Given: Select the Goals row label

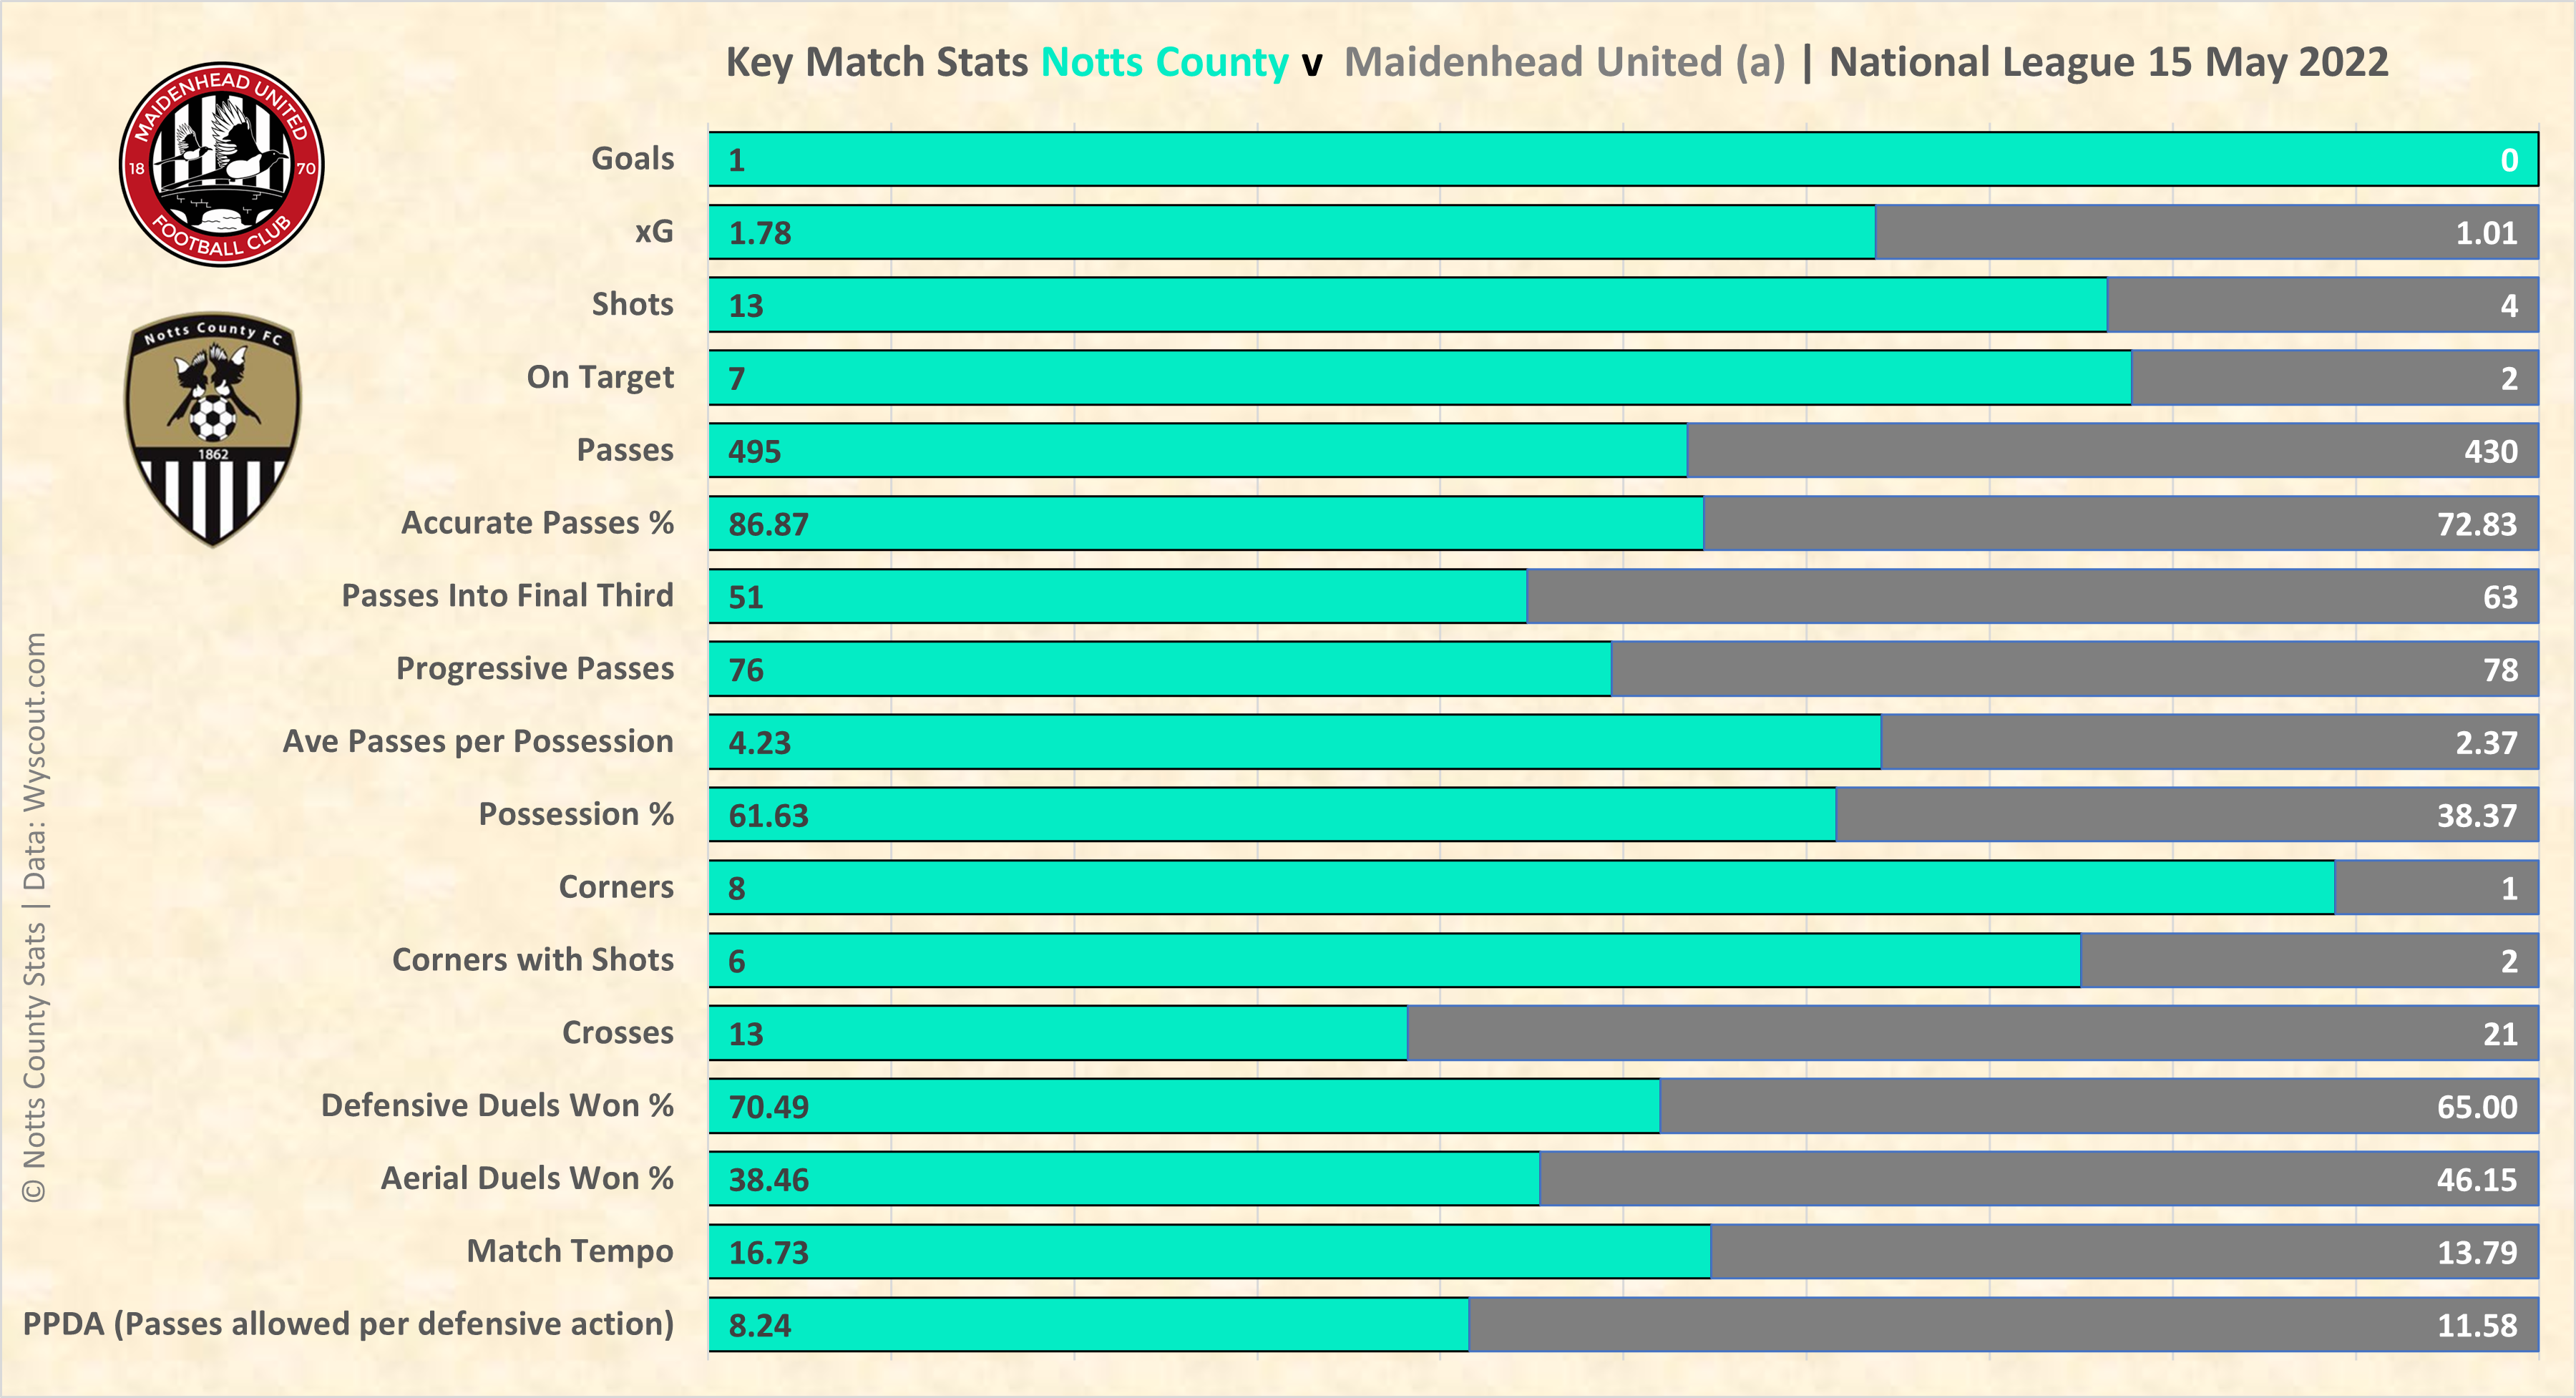Looking at the screenshot, I should tap(632, 159).
